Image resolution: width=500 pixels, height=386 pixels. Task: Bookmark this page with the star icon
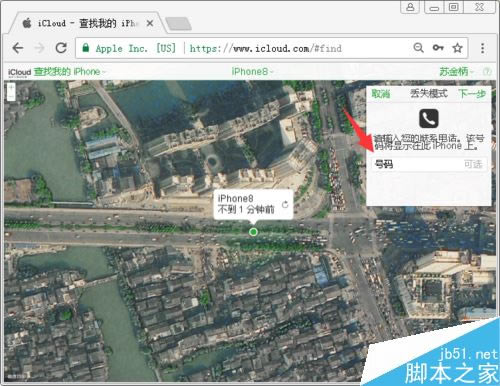(x=457, y=48)
